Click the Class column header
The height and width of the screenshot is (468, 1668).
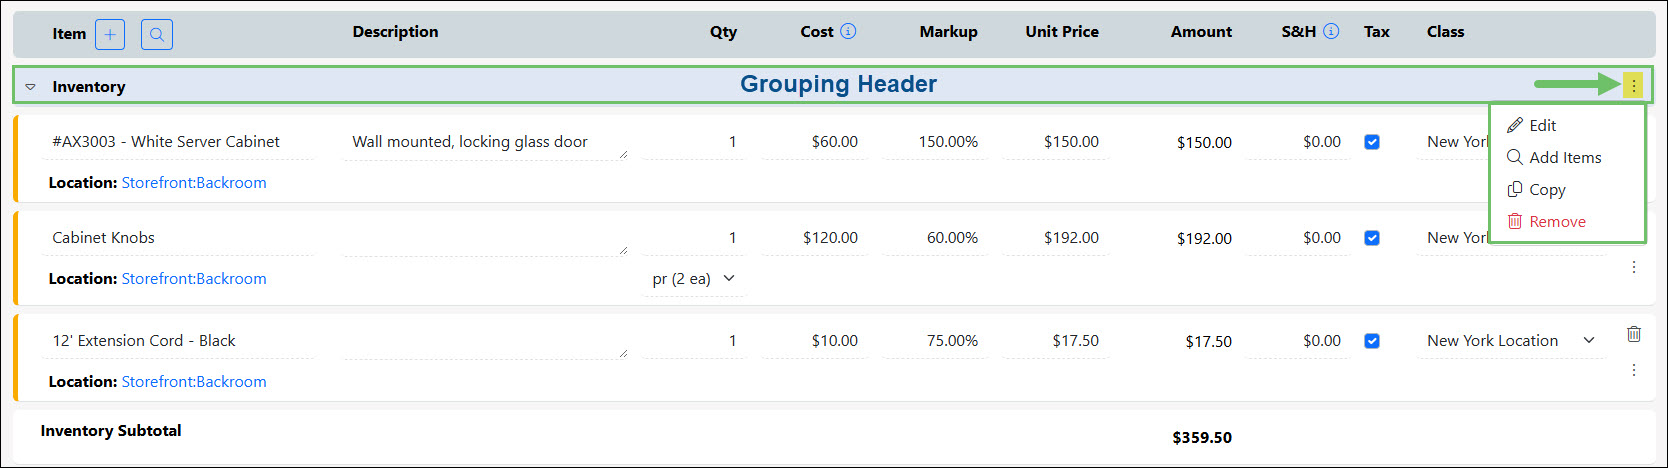1445,32
